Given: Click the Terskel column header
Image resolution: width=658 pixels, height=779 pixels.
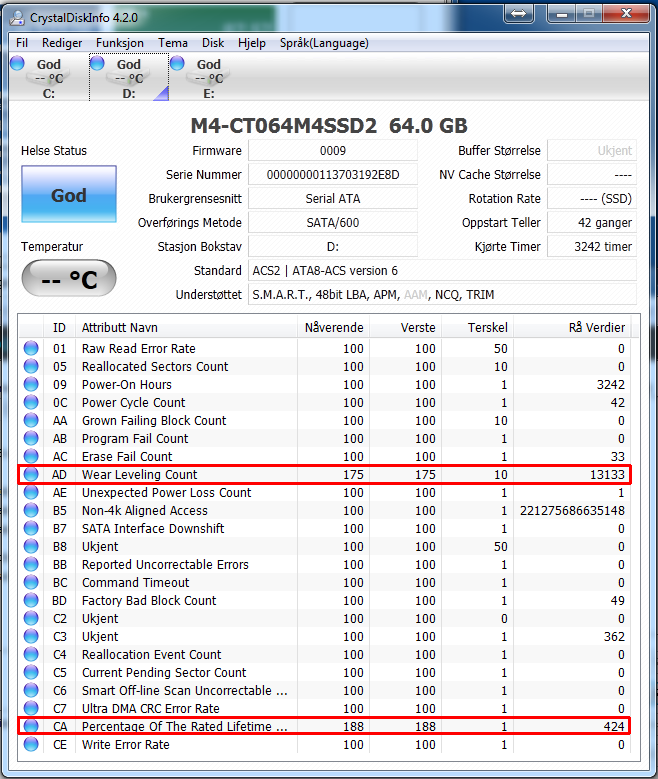Looking at the screenshot, I should pyautogui.click(x=478, y=328).
